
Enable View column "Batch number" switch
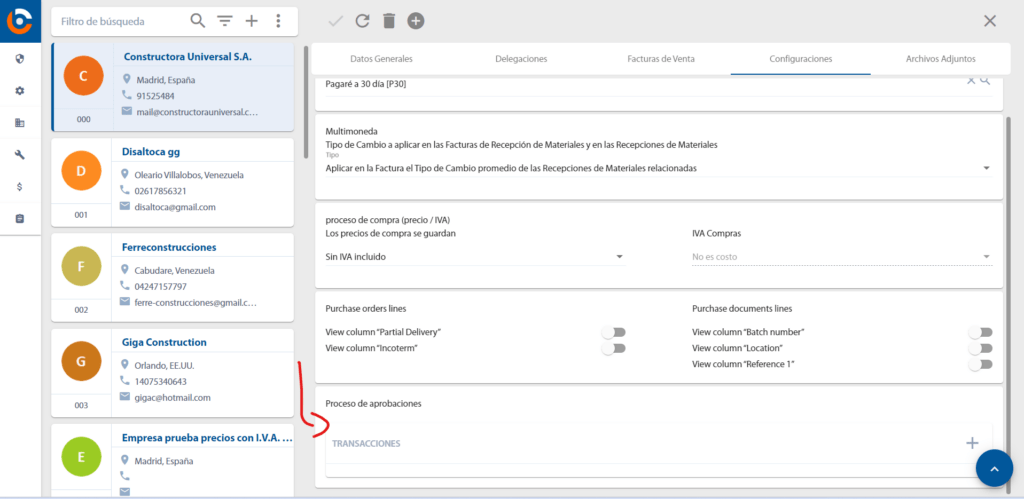click(x=980, y=332)
